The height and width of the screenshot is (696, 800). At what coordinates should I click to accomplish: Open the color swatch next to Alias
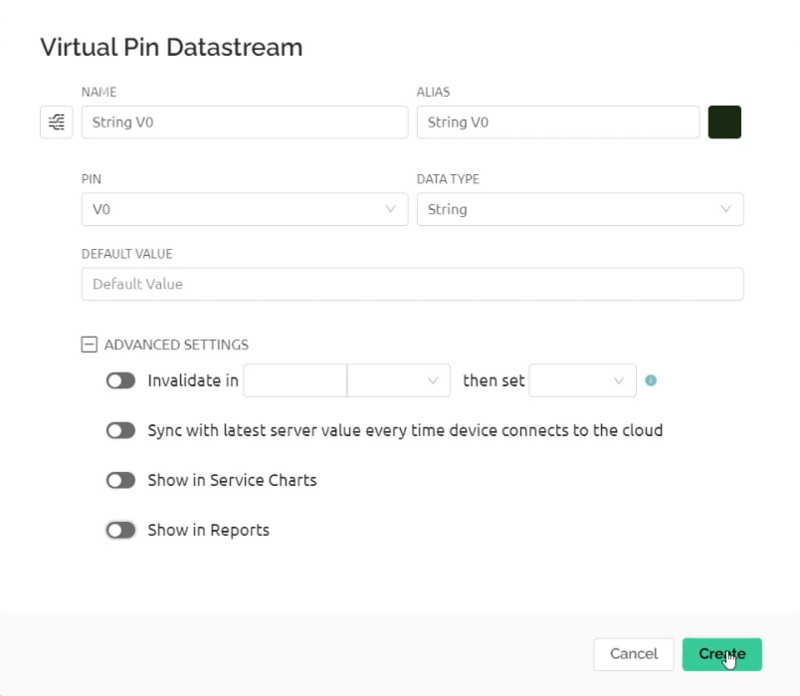(x=724, y=121)
